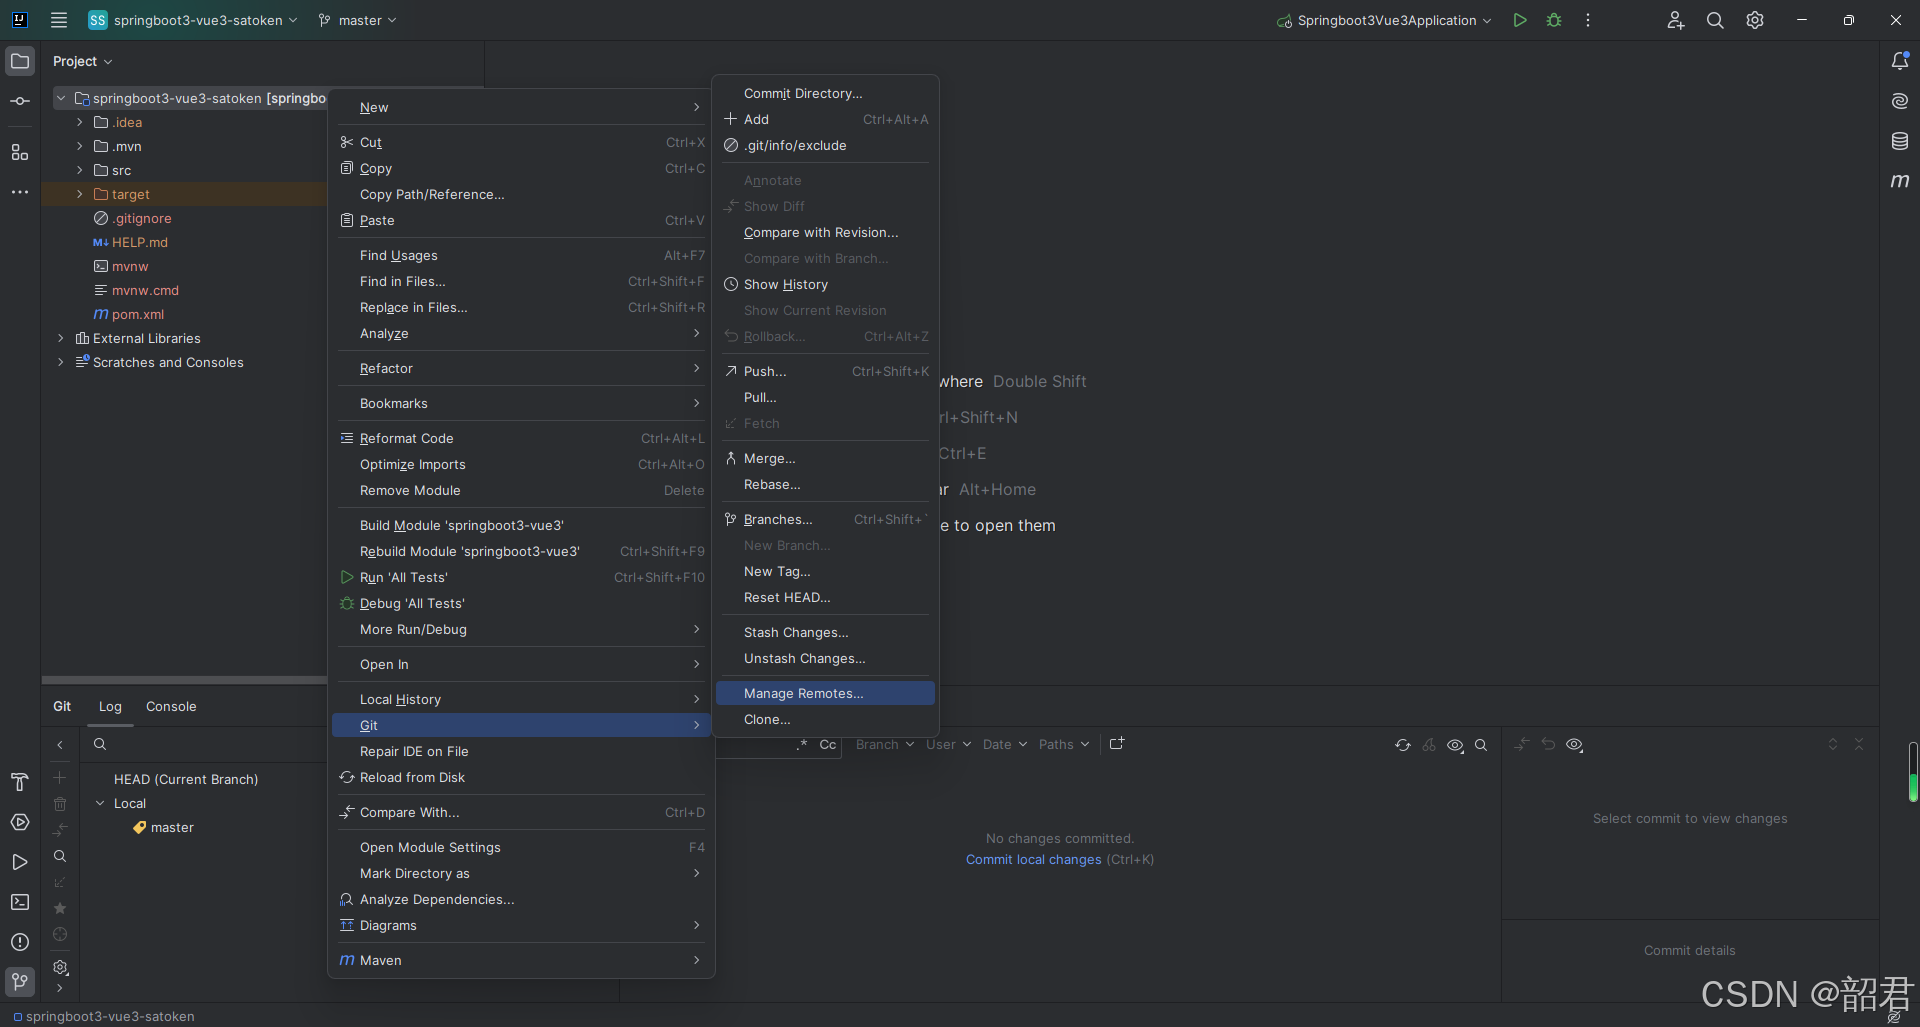Click Commit local changes link
This screenshot has height=1027, width=1920.
coord(1033,859)
